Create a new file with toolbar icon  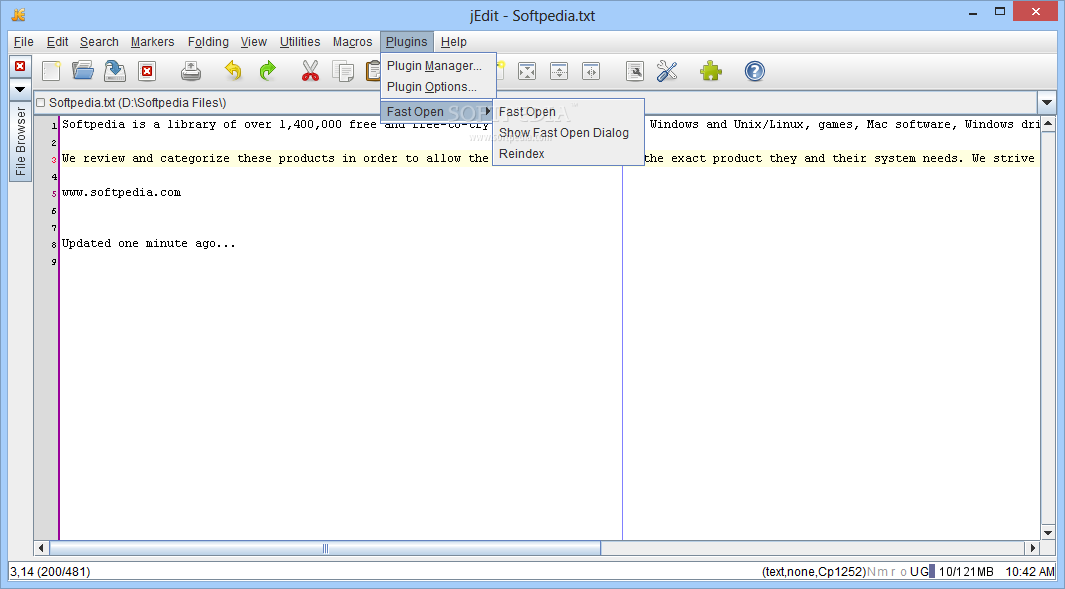tap(51, 71)
